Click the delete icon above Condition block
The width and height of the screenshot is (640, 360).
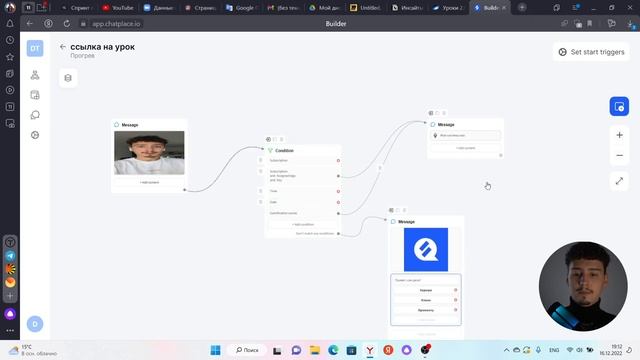coord(281,140)
